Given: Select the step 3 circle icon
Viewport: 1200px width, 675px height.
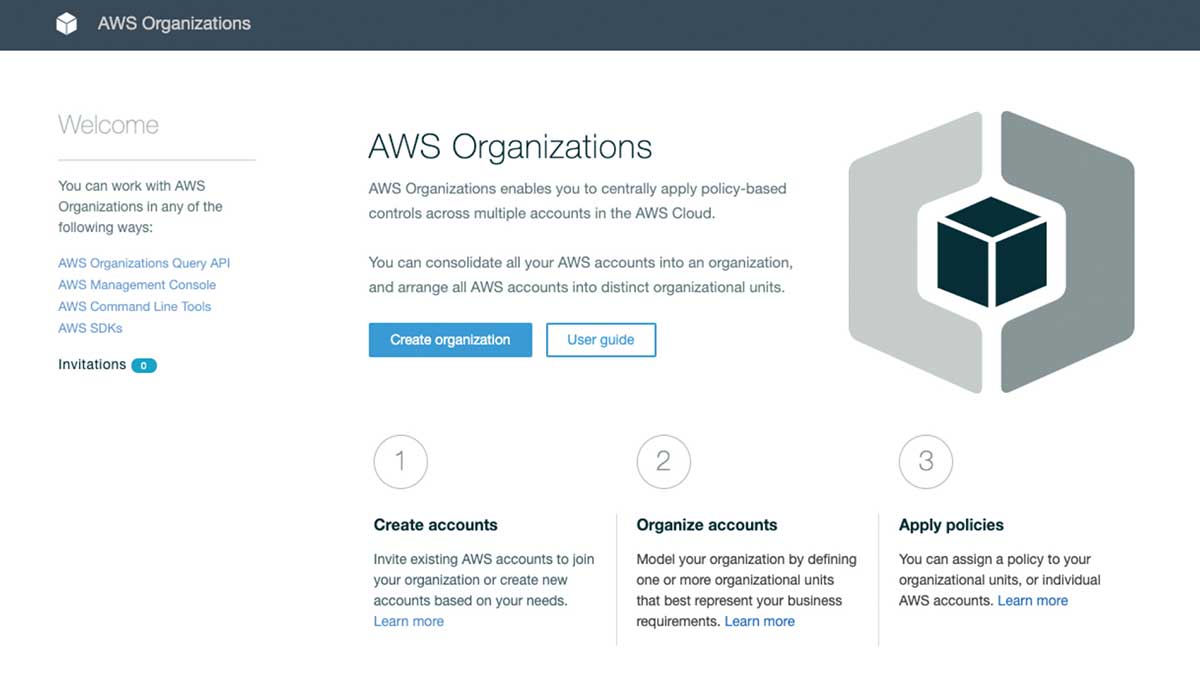Looking at the screenshot, I should click(x=925, y=461).
